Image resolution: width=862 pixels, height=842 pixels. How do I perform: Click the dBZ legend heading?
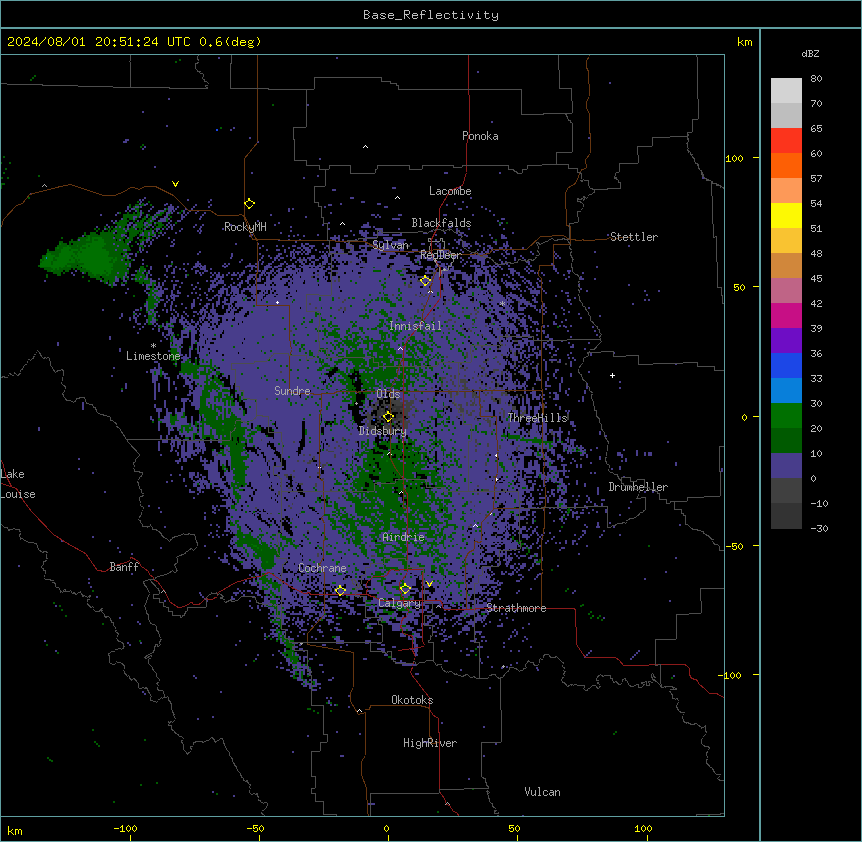click(810, 53)
